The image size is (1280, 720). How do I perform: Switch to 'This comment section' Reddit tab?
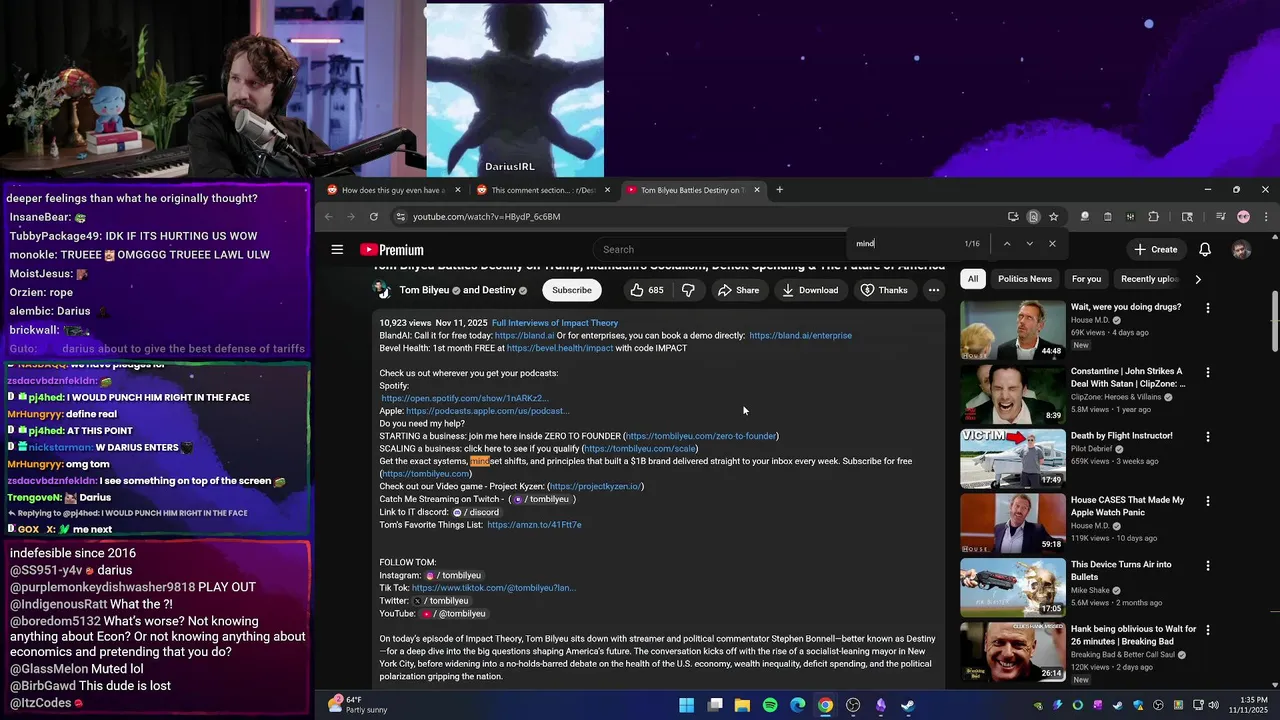(x=542, y=190)
